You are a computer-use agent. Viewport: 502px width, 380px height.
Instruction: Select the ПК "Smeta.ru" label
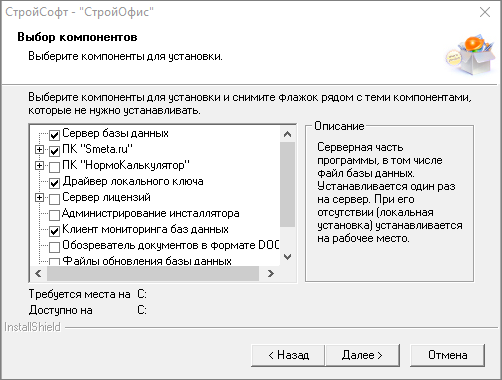97,149
